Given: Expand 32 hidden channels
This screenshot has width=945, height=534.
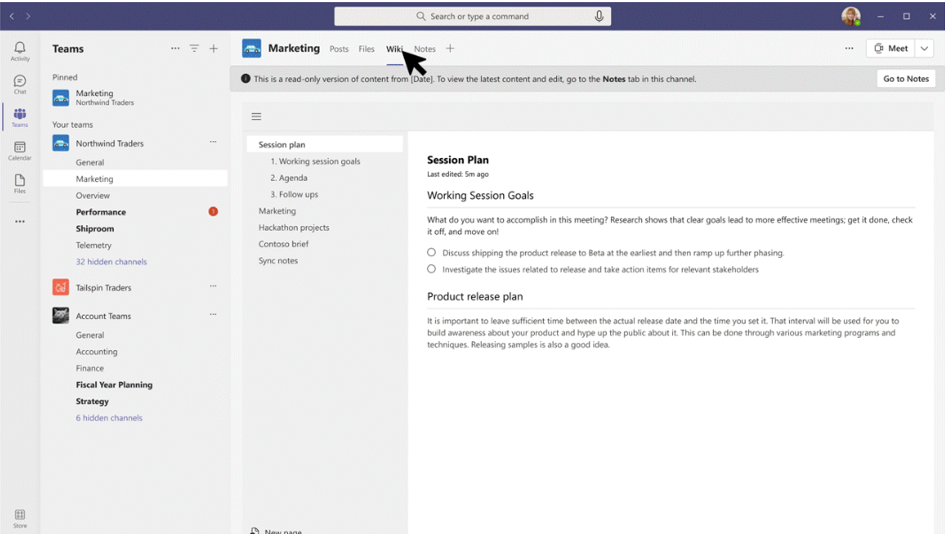Looking at the screenshot, I should [111, 262].
